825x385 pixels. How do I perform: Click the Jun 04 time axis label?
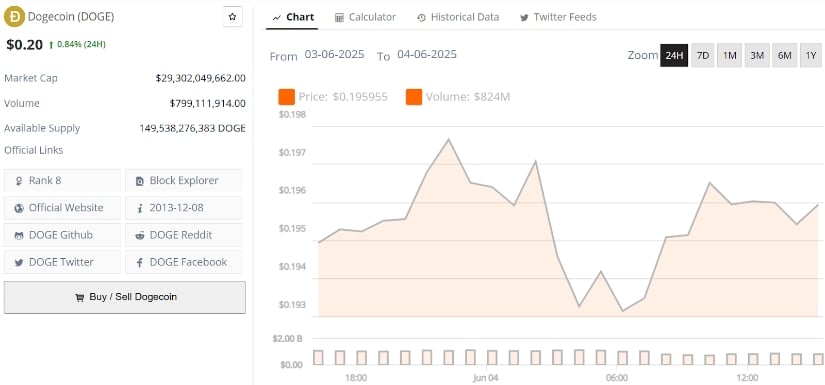coord(485,378)
